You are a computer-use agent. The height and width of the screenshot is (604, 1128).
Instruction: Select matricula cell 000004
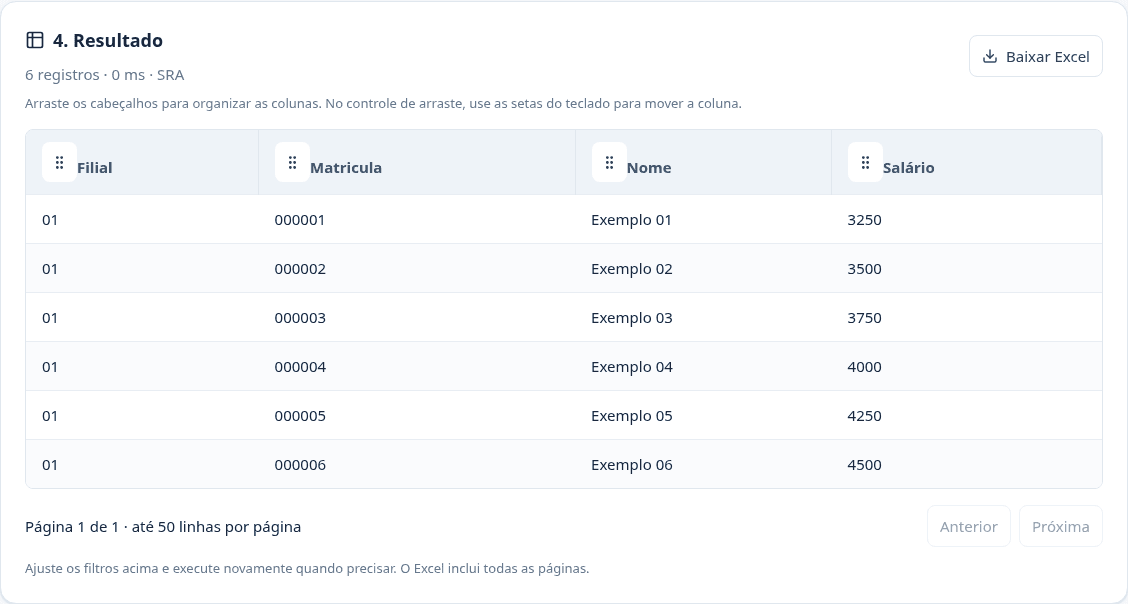pyautogui.click(x=300, y=367)
